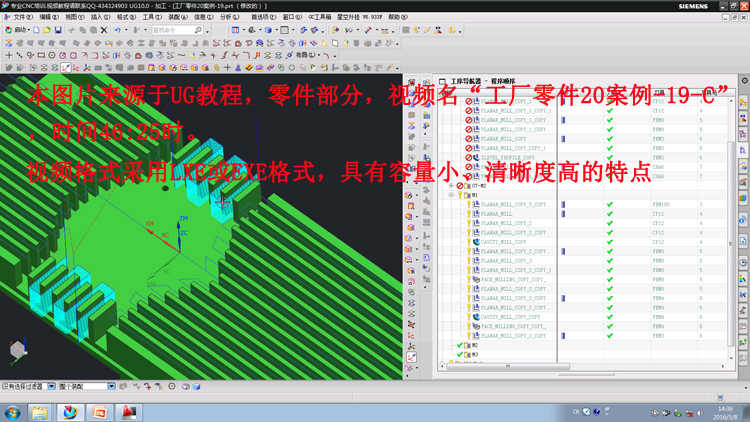The image size is (750, 422).
Task: Click the New file icon
Action: coord(36,30)
